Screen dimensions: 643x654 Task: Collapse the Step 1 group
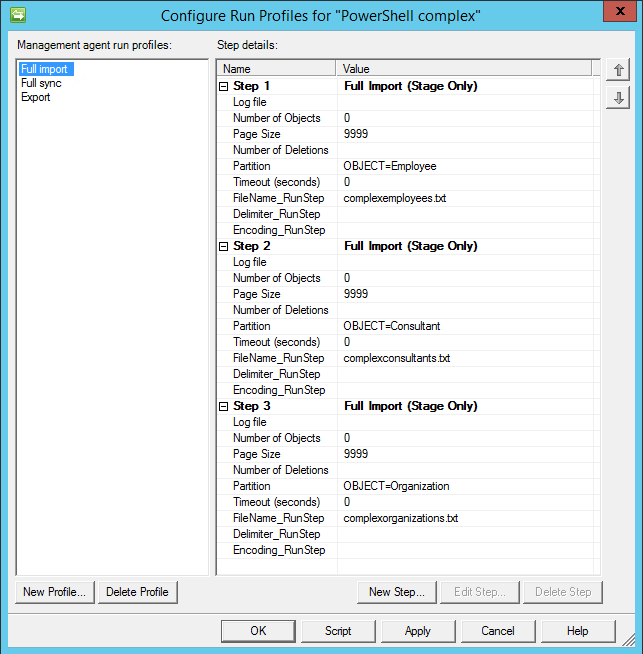(x=224, y=86)
